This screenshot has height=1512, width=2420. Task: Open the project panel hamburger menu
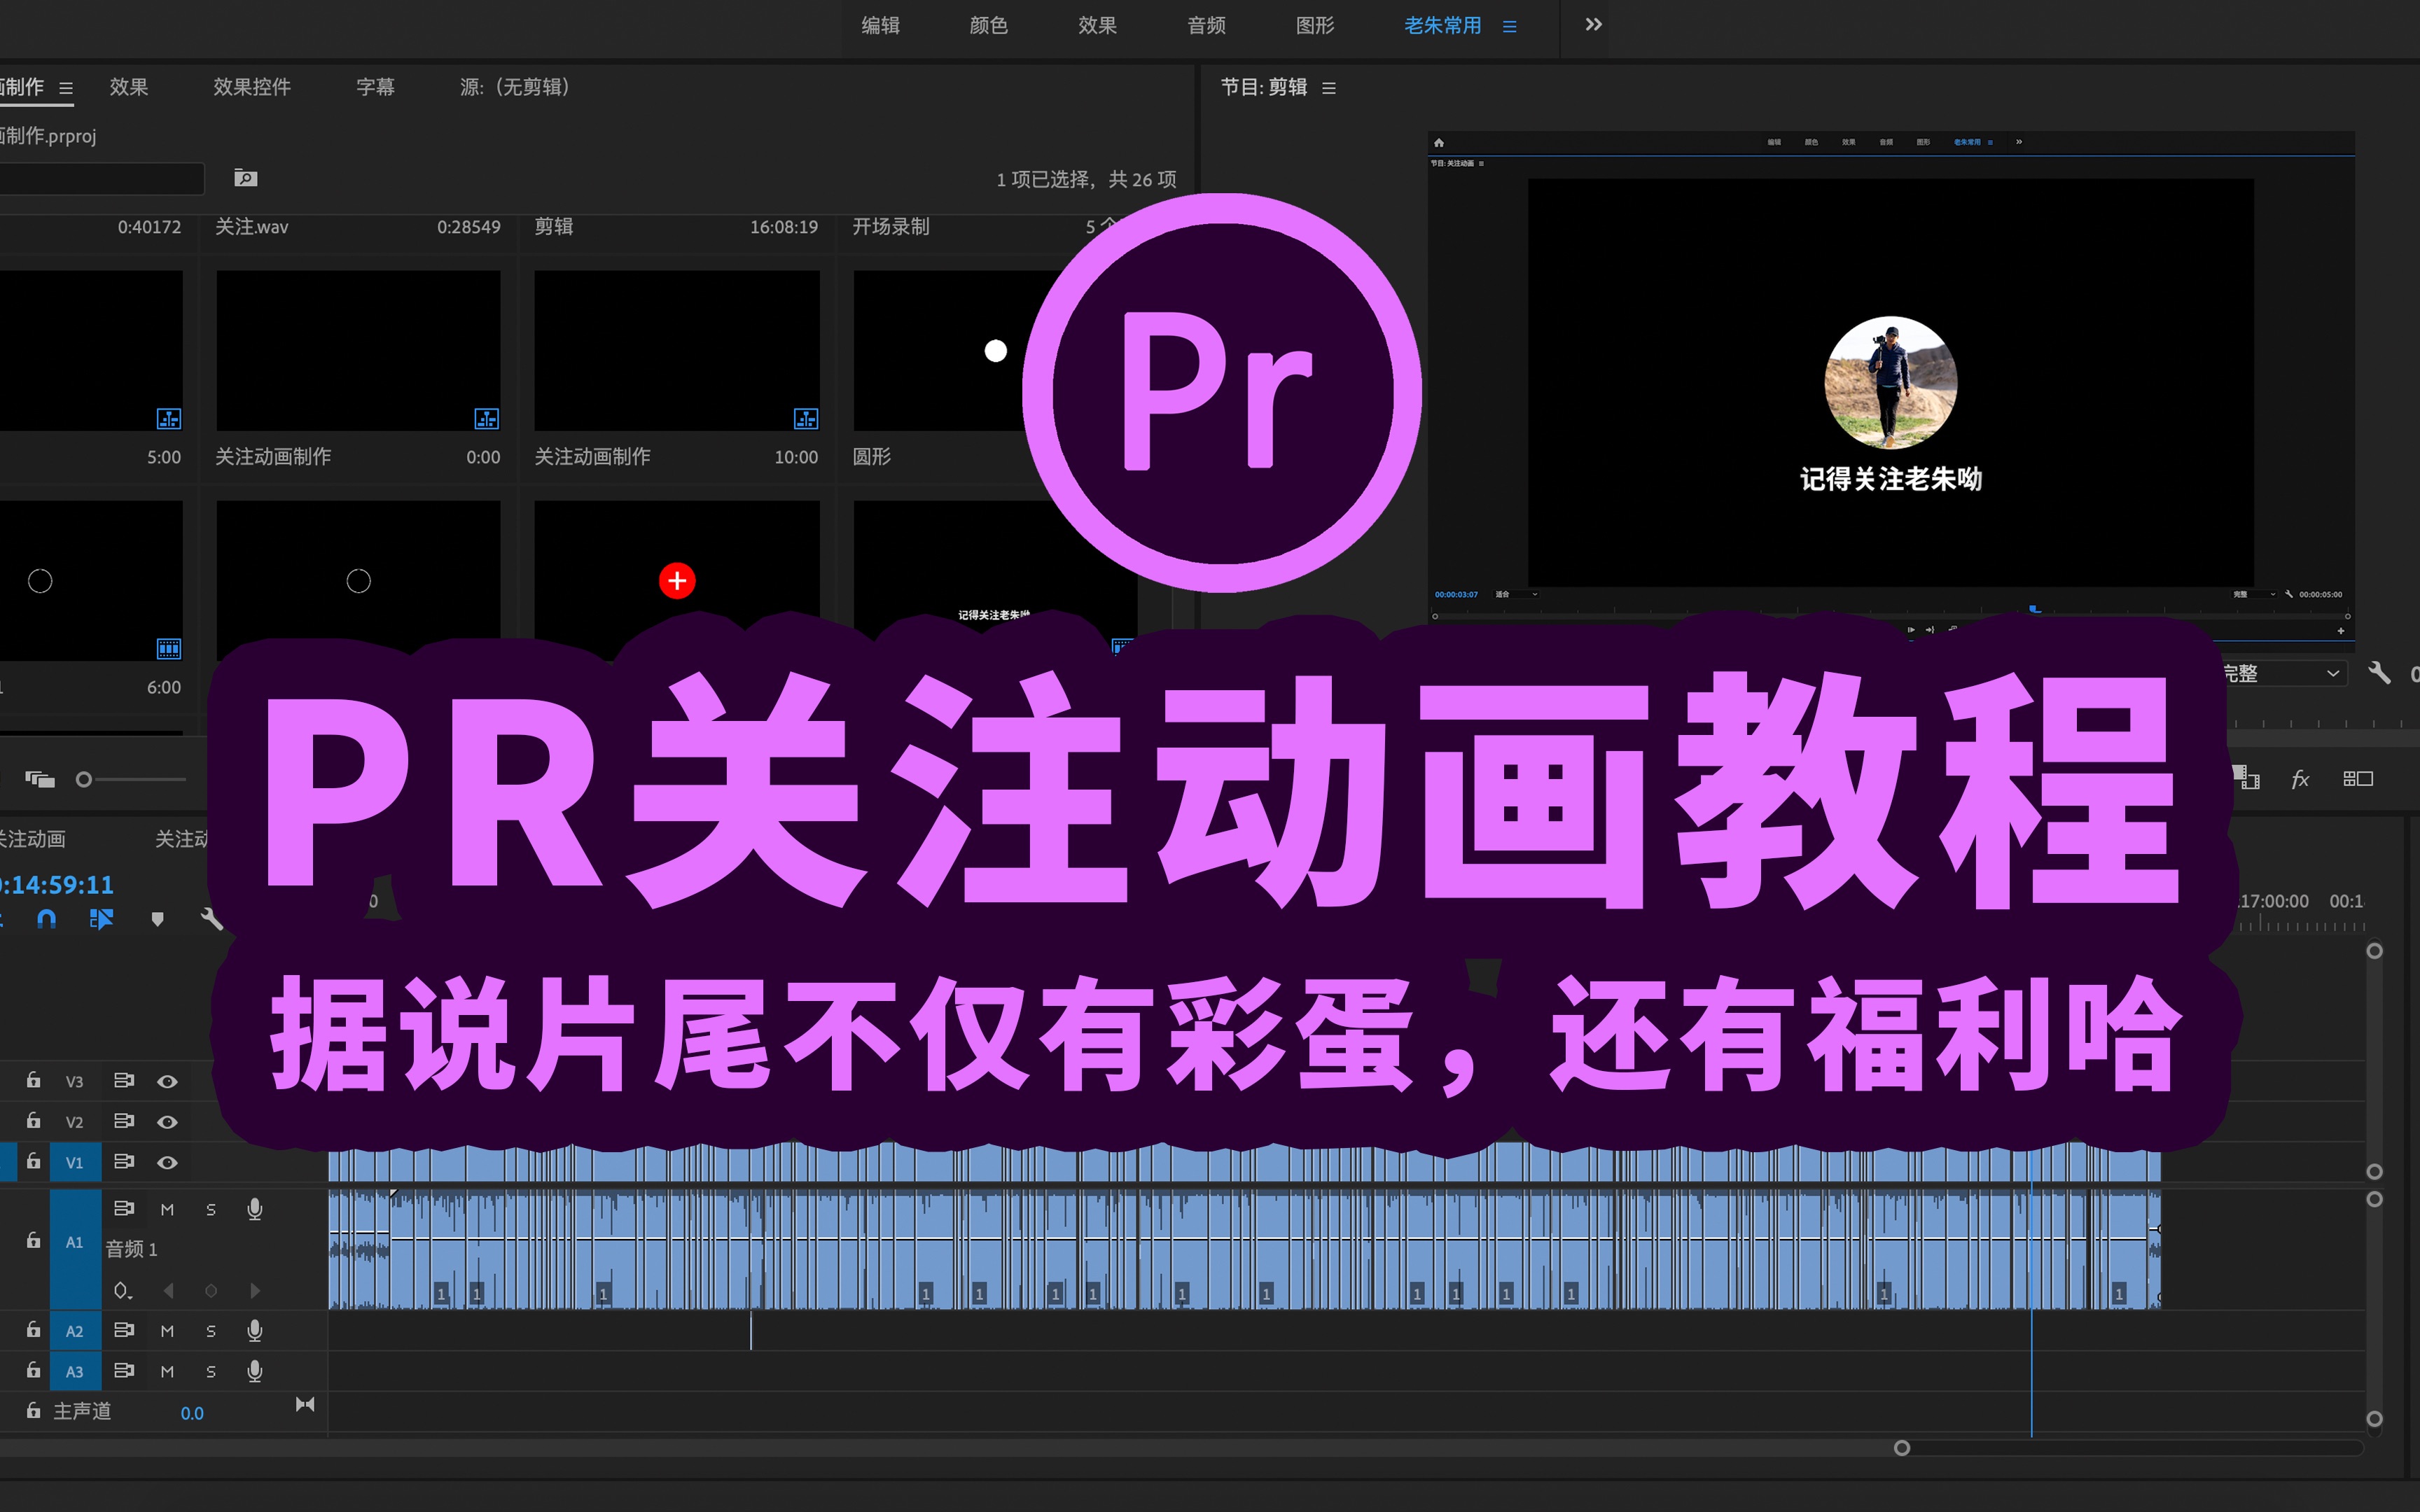66,88
